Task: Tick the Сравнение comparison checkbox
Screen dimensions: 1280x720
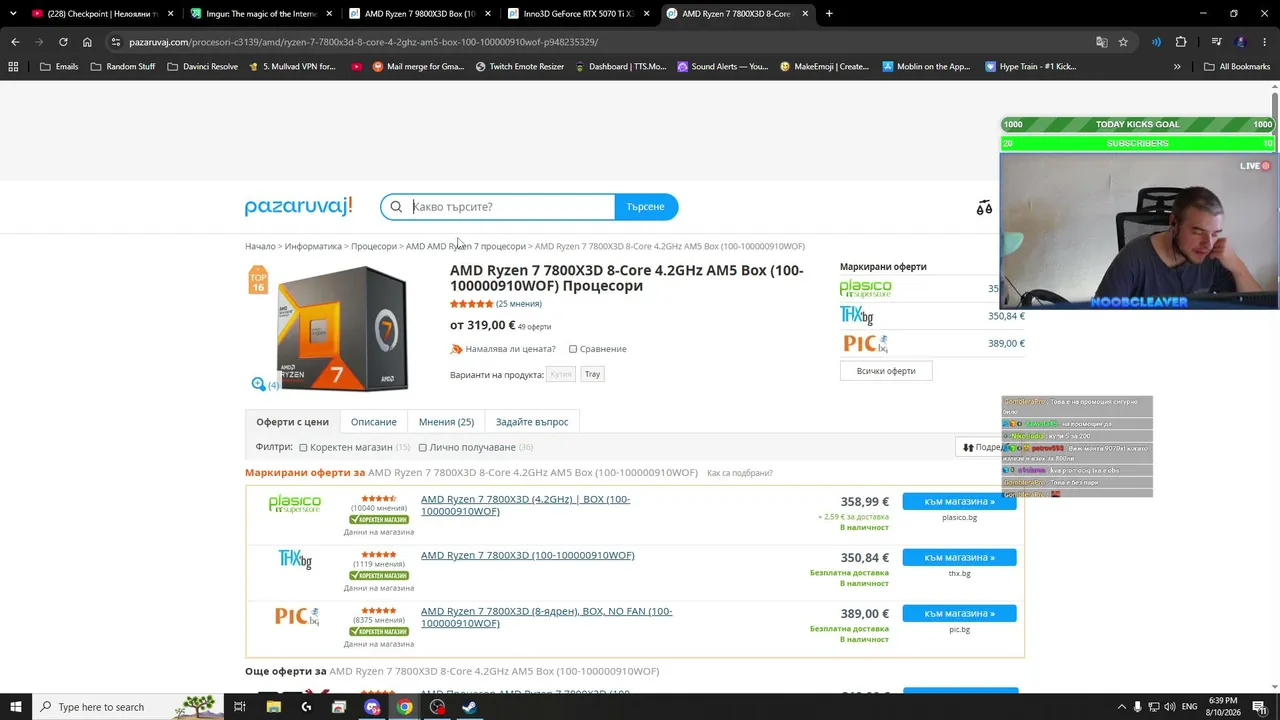Action: click(x=573, y=349)
